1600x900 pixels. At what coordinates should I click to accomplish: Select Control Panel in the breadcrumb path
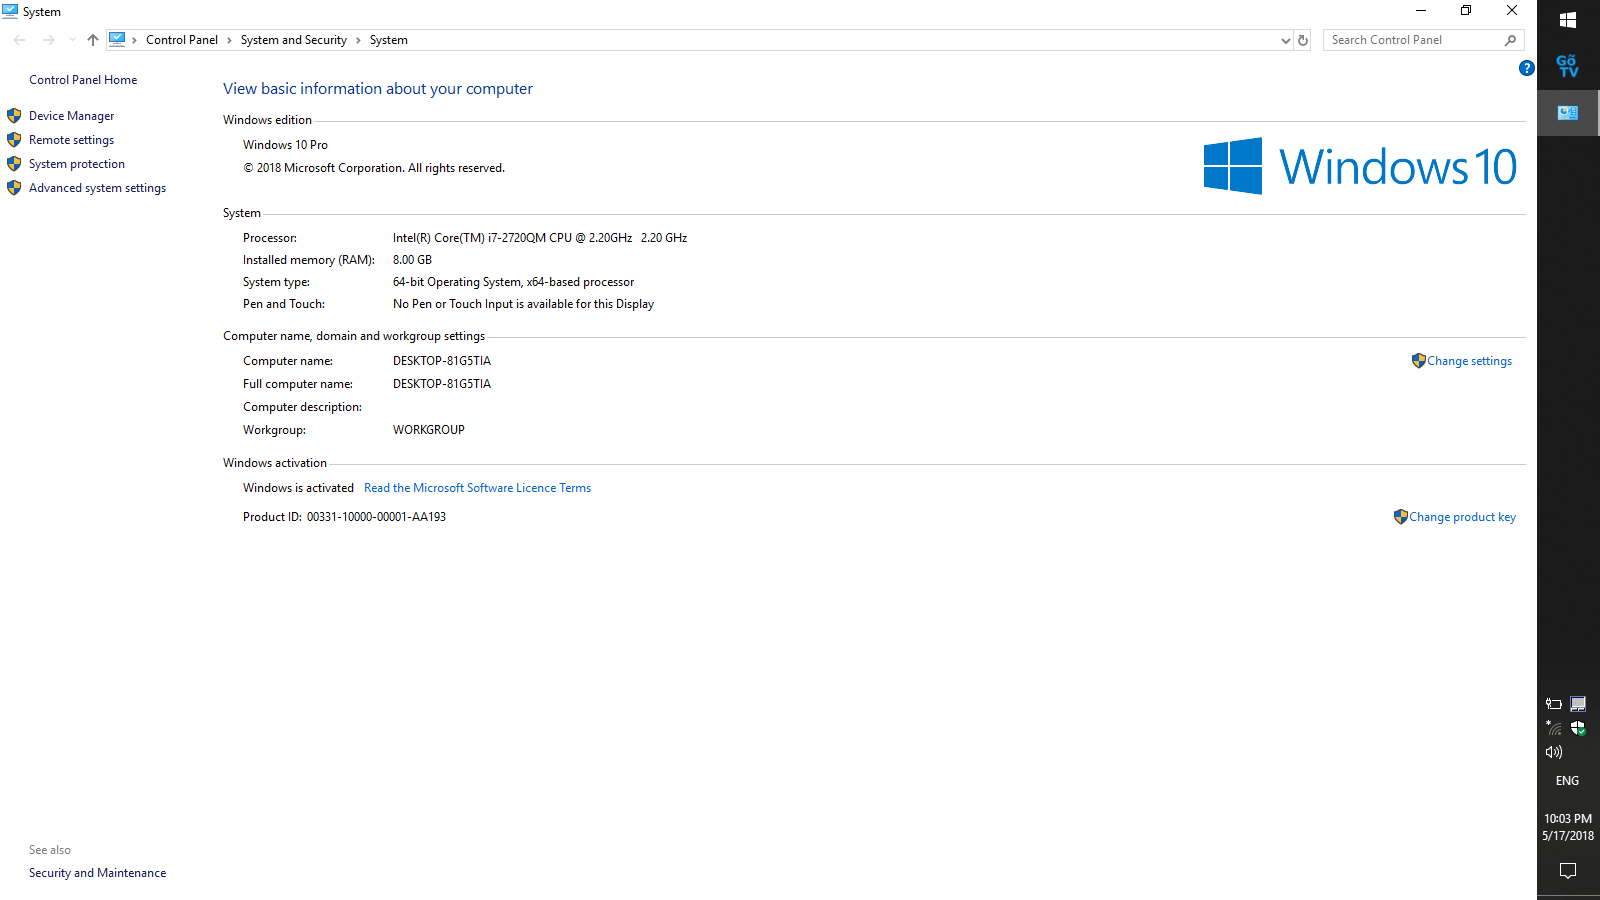point(181,40)
